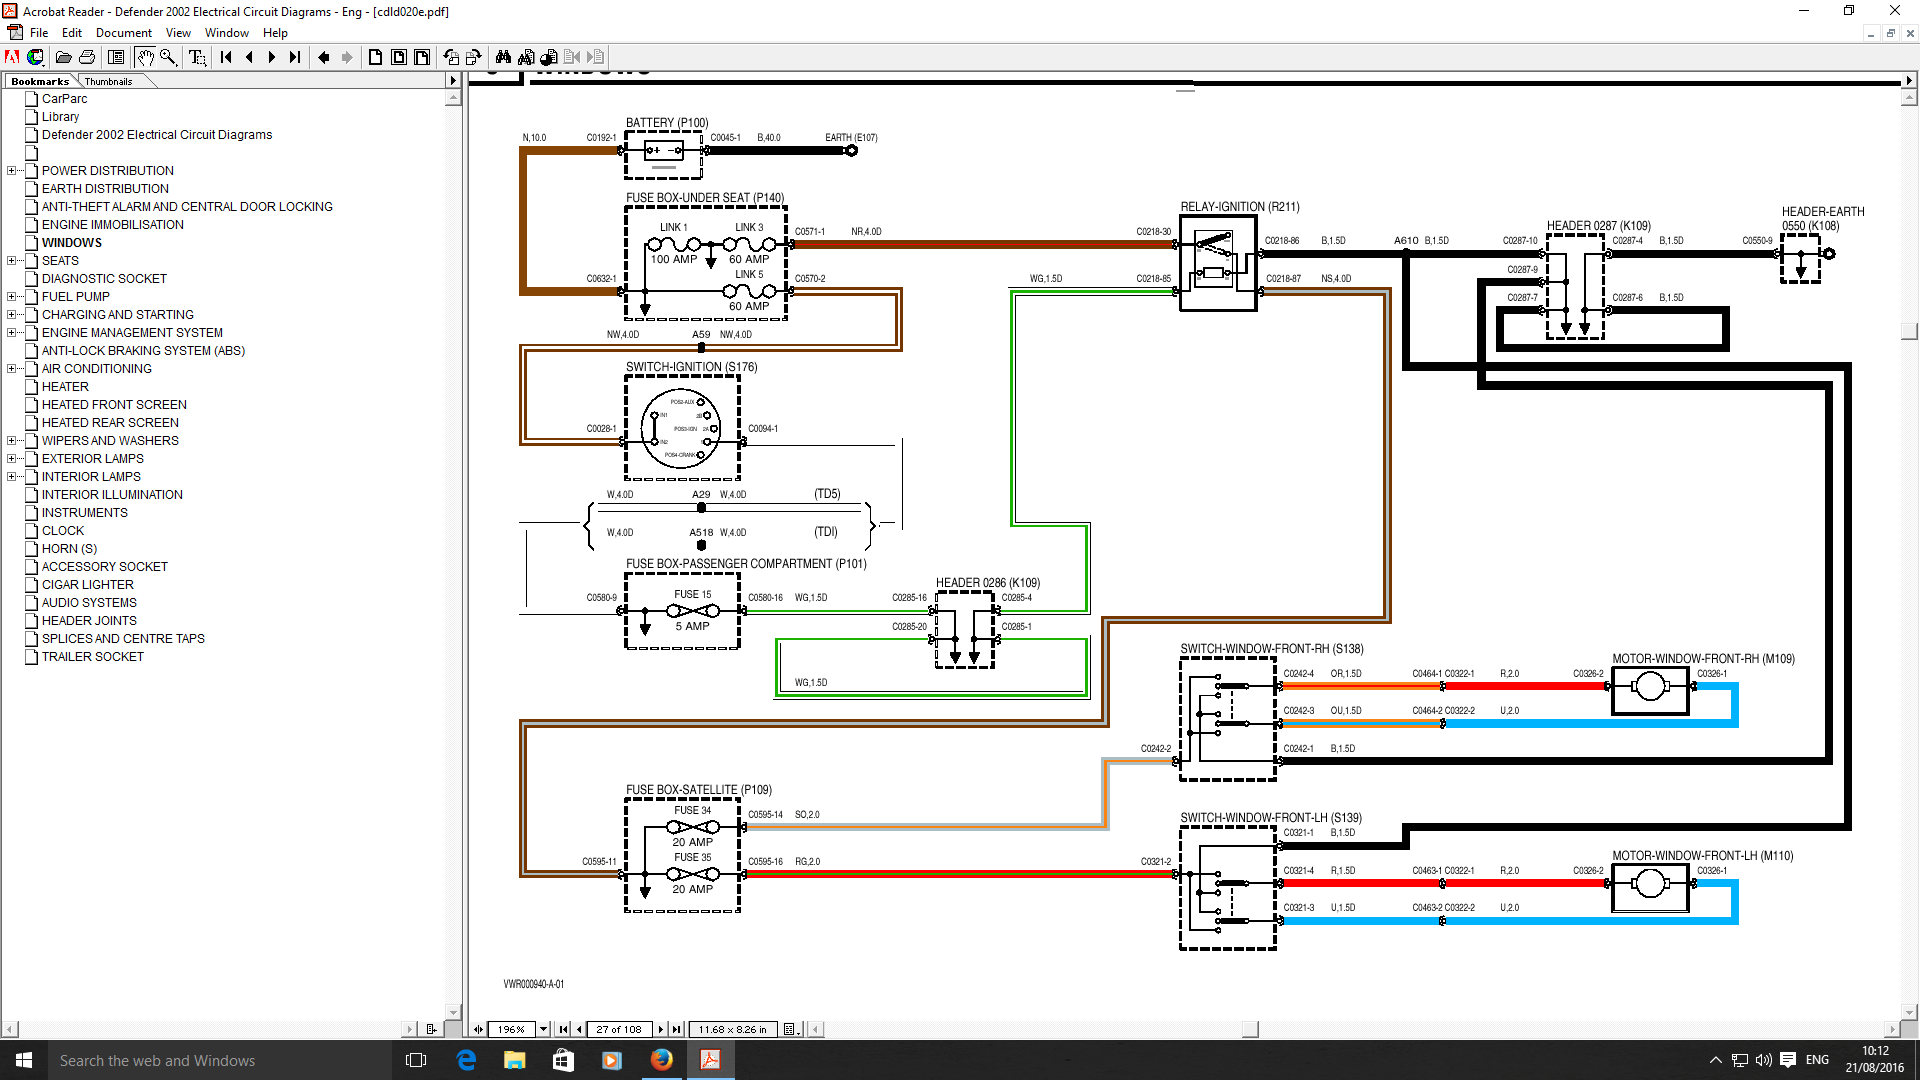Click bottom-bar next page arrow
Viewport: 1920px width, 1080px height.
click(x=661, y=1029)
